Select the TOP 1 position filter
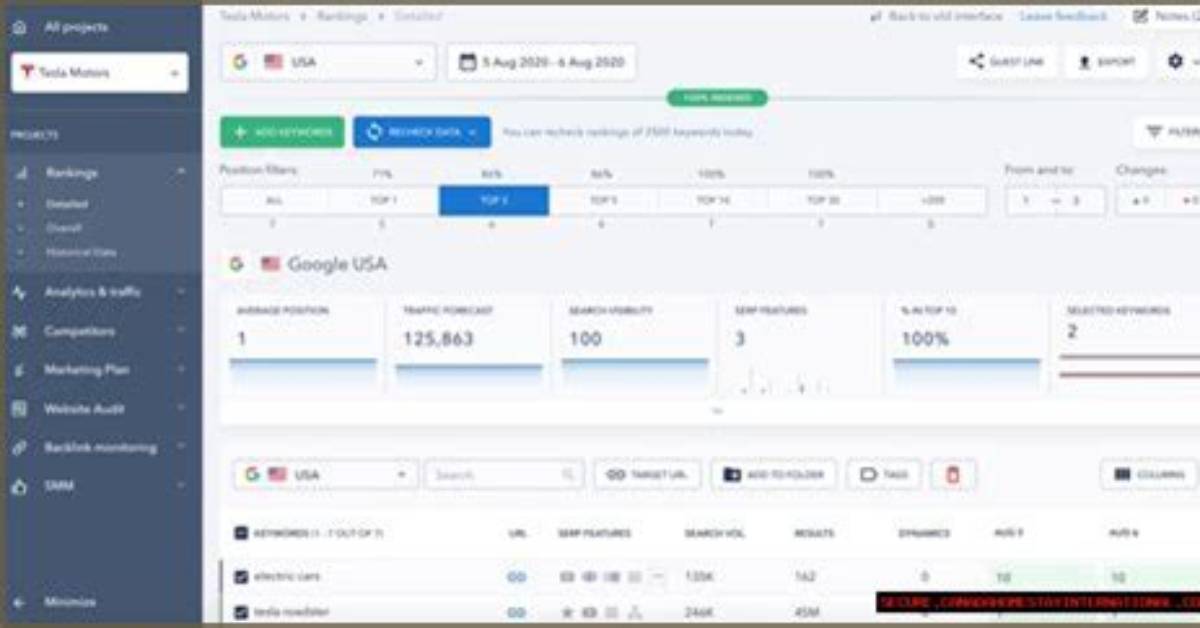This screenshot has width=1200, height=628. pos(384,200)
